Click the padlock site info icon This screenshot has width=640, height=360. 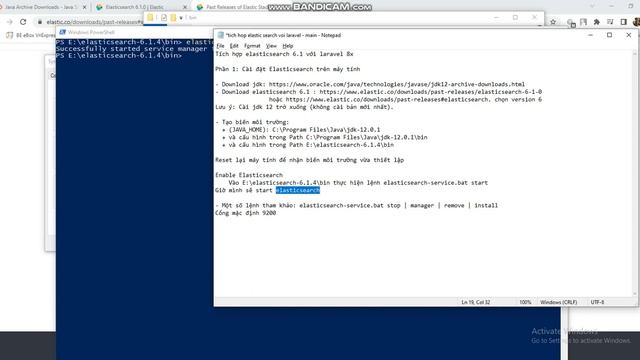(40, 22)
